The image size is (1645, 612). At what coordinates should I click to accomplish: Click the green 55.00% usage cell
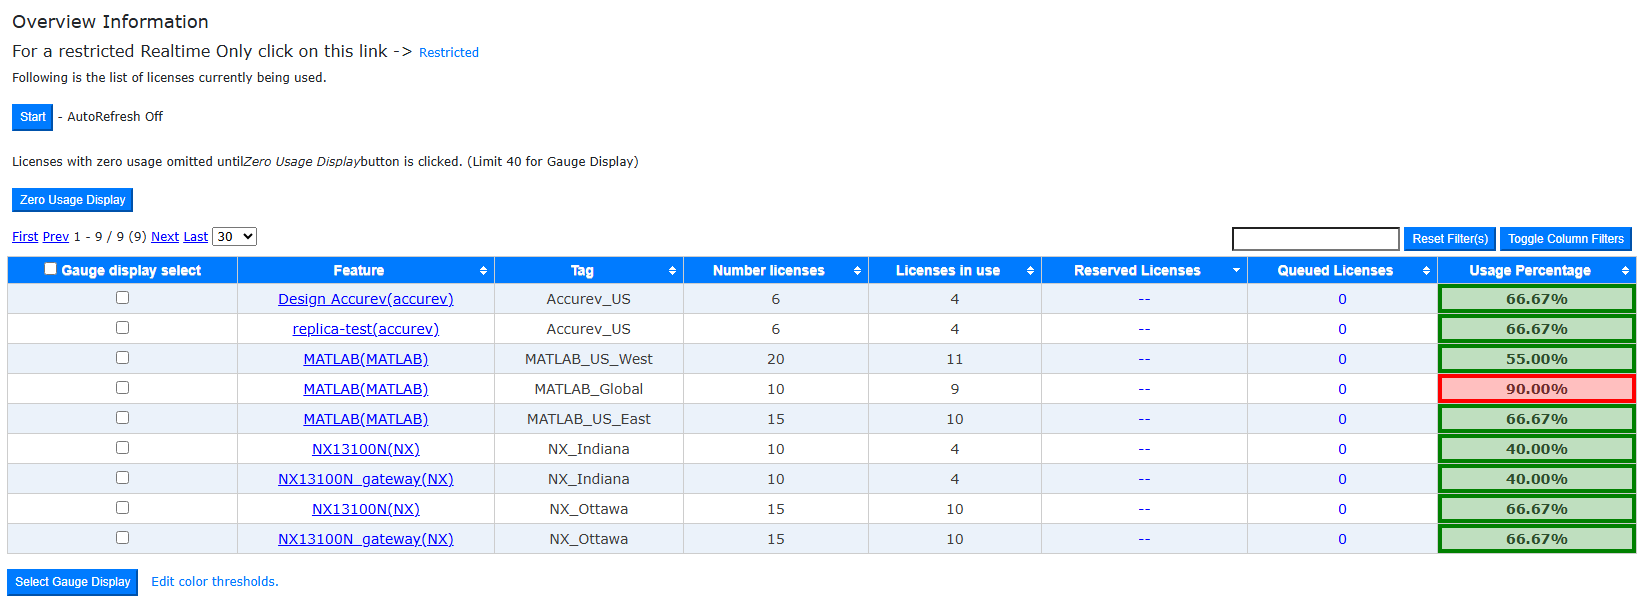[1537, 359]
